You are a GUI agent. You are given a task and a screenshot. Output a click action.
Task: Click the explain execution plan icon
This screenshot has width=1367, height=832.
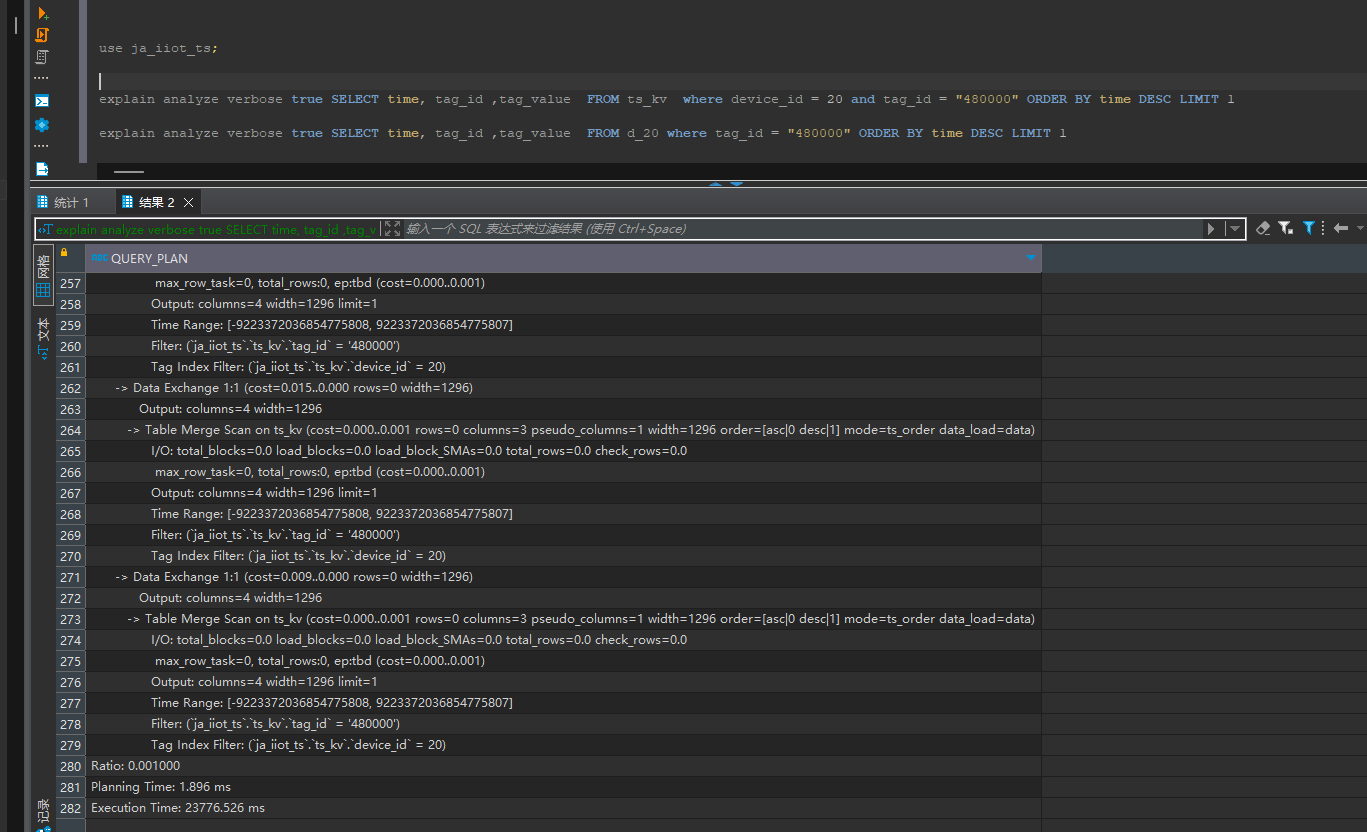pos(42,57)
